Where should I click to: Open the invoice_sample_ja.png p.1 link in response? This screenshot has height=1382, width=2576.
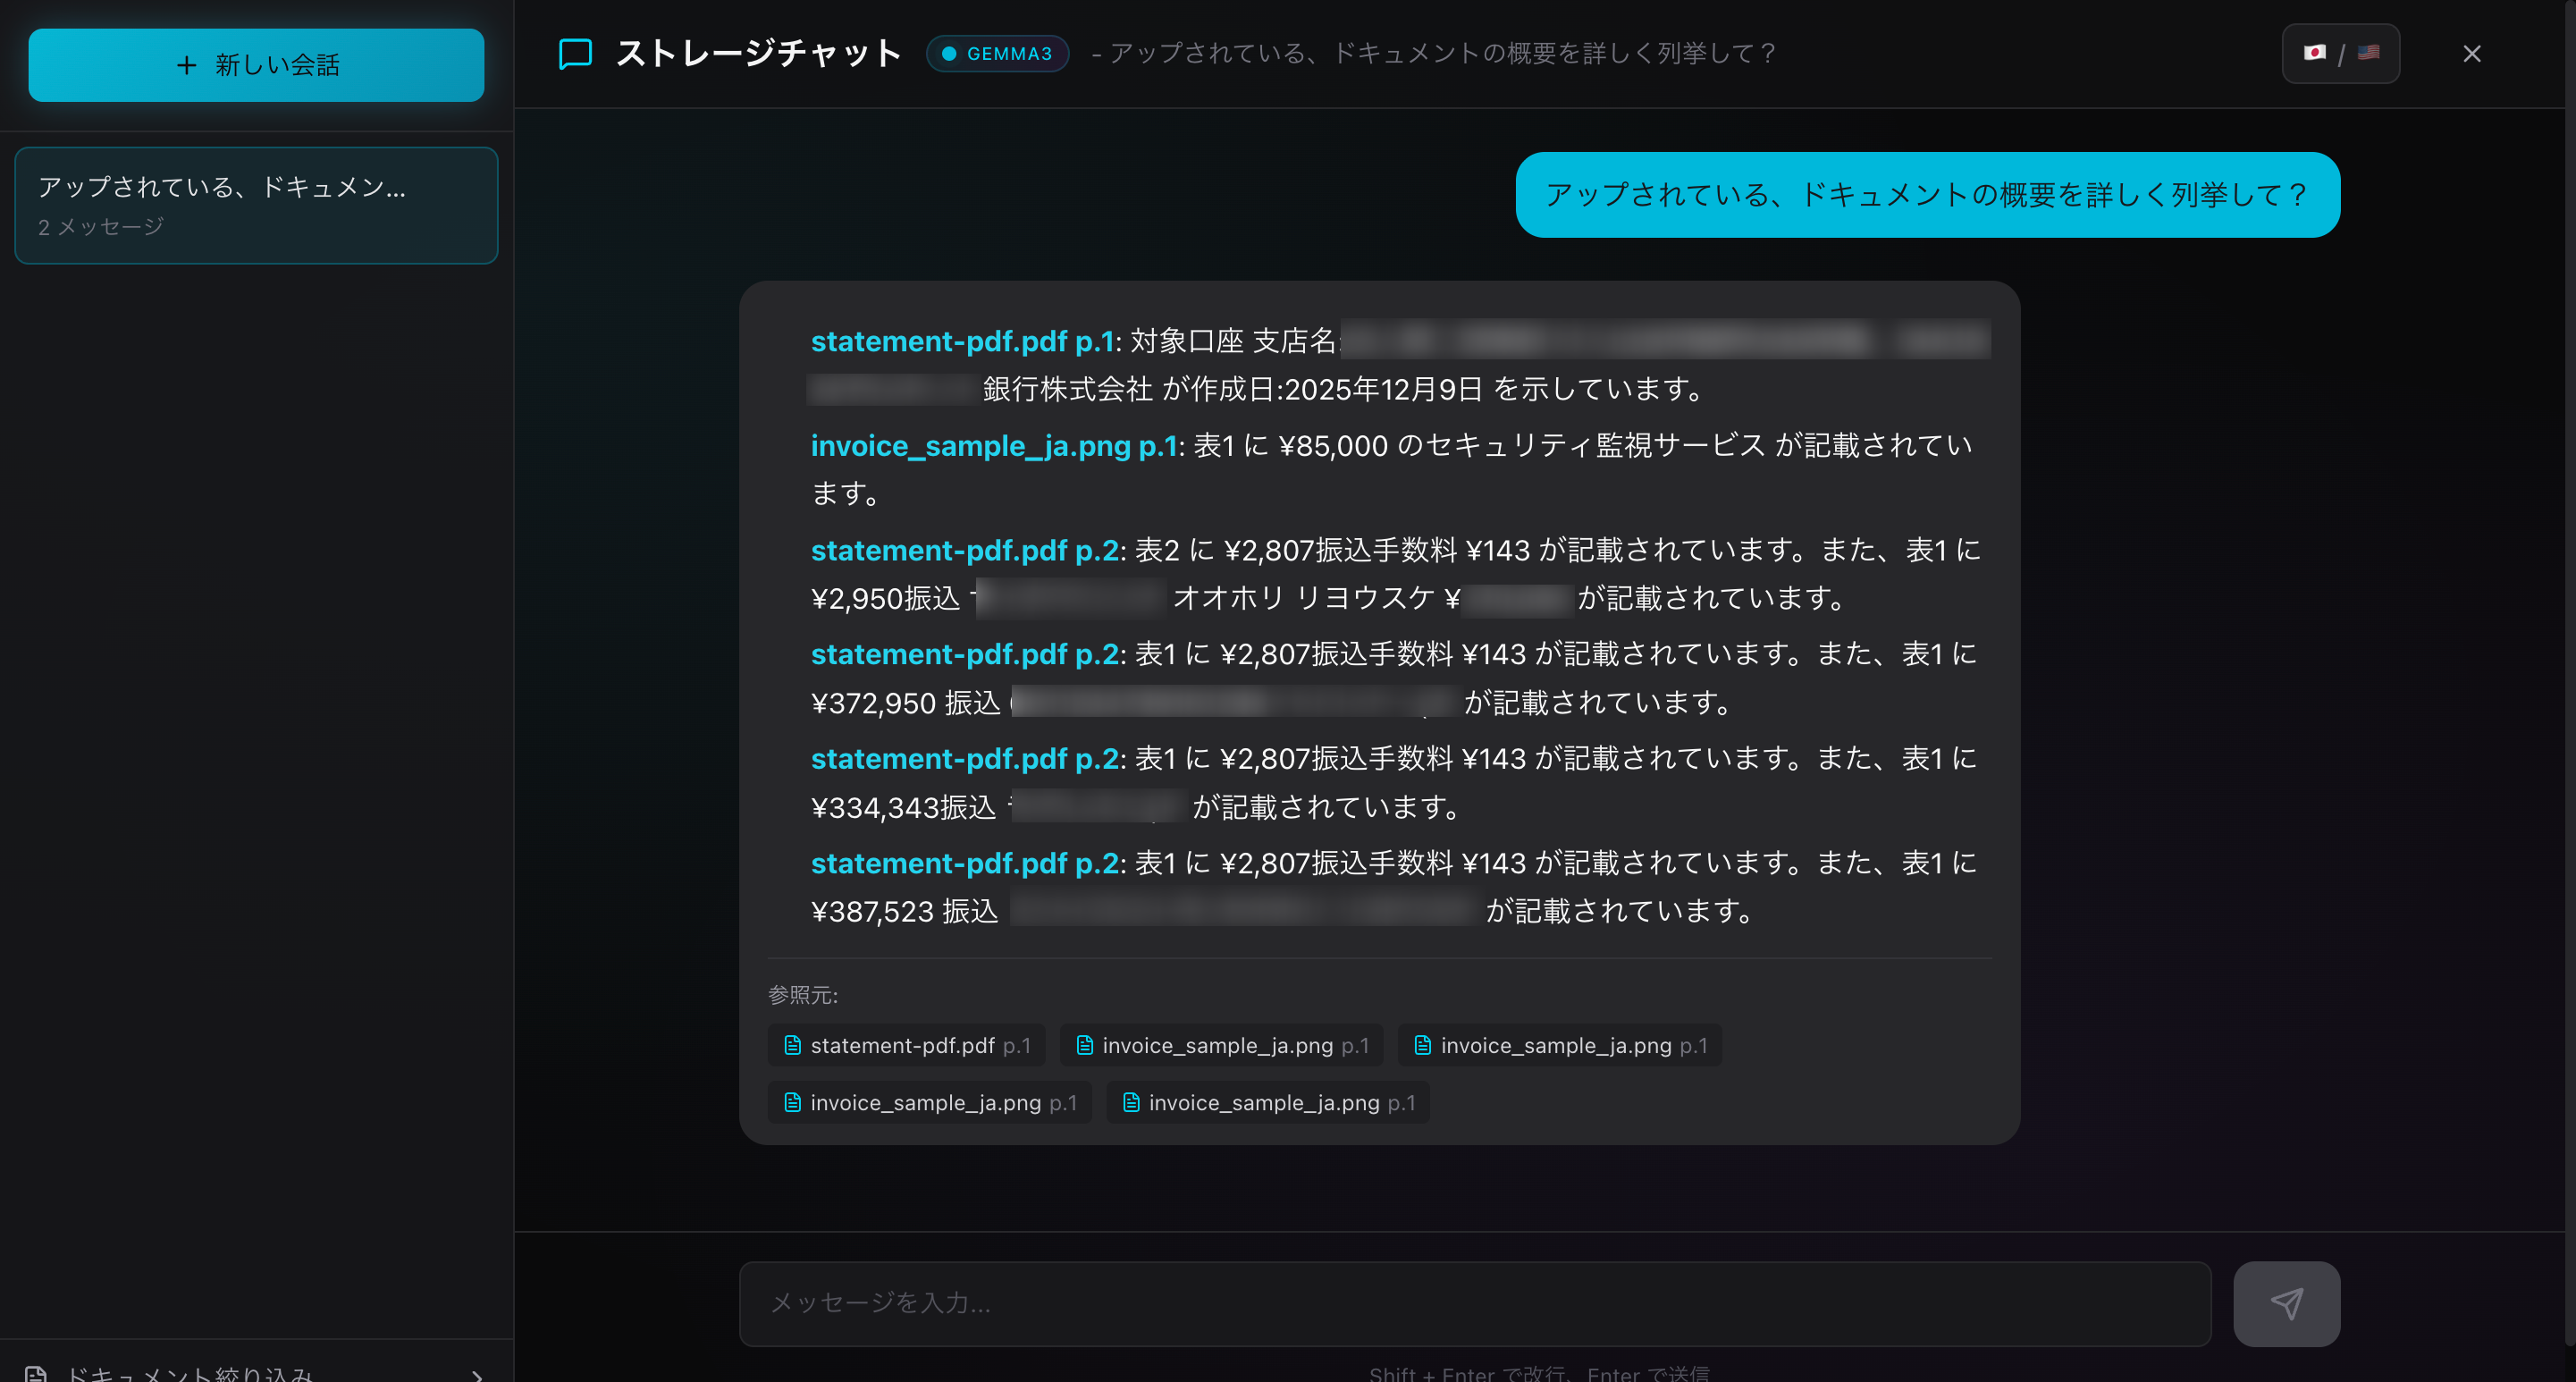[993, 446]
